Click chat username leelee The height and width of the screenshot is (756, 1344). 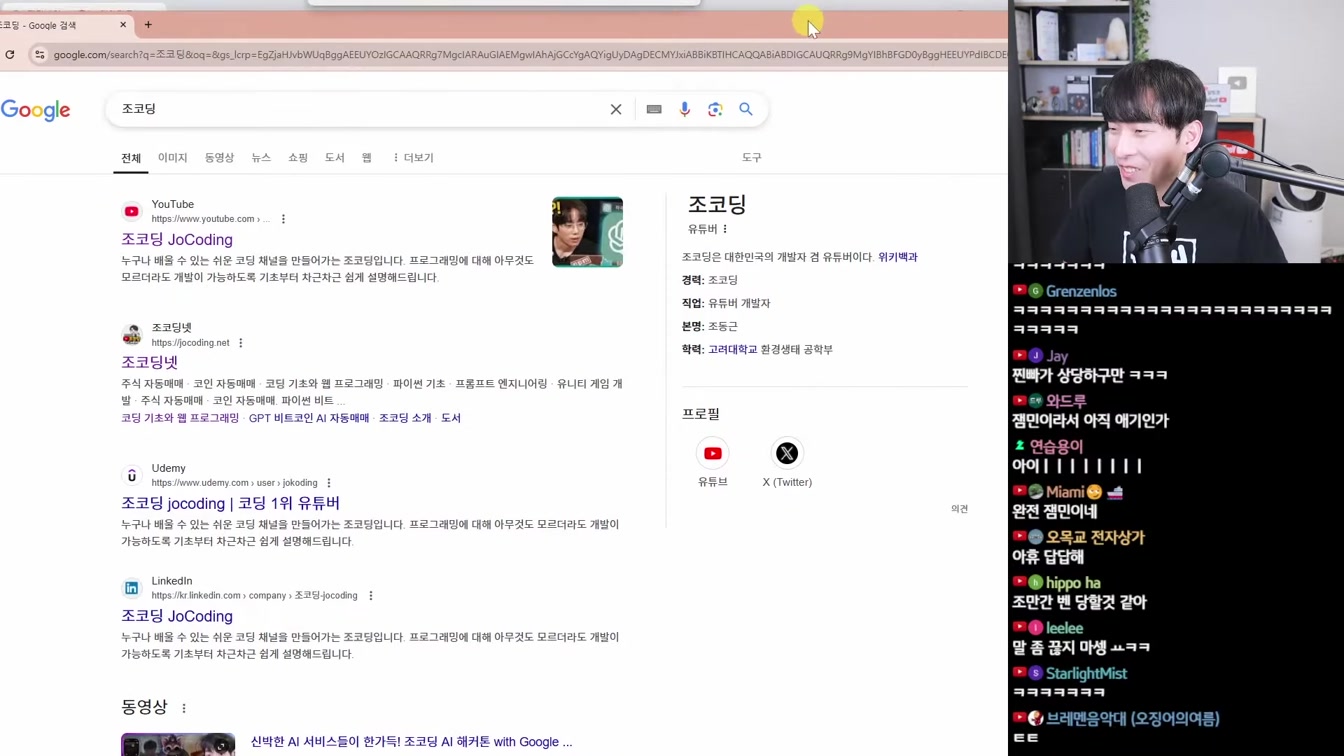click(1064, 628)
